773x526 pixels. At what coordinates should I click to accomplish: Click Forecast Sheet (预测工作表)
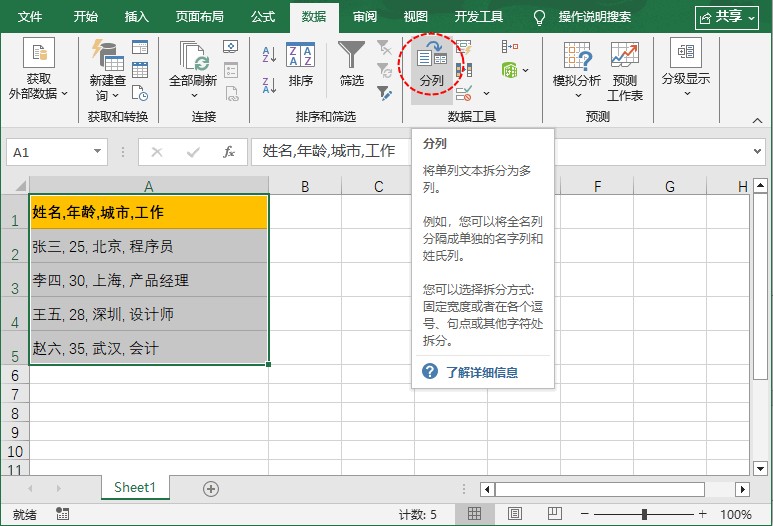tap(625, 71)
